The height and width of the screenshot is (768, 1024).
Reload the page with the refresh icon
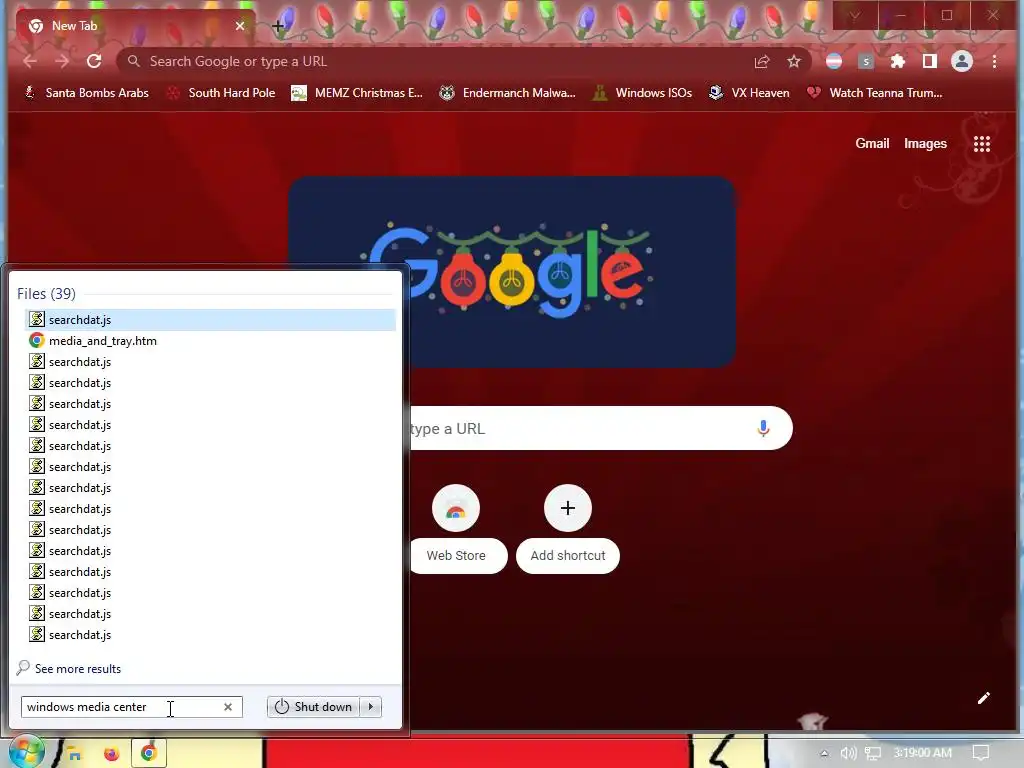pyautogui.click(x=94, y=61)
